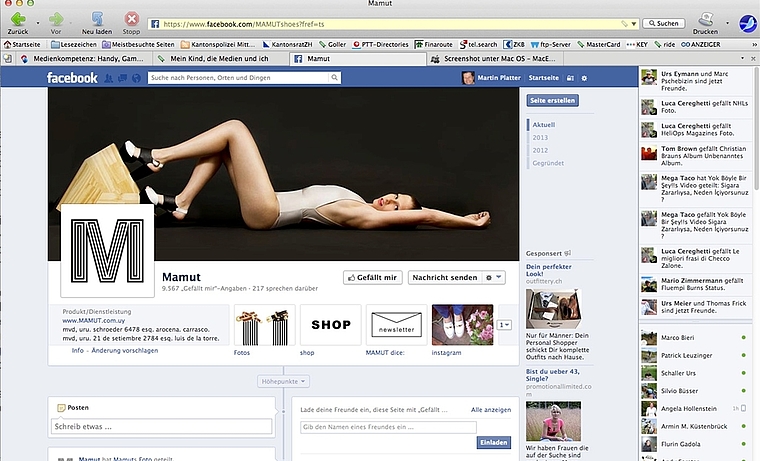Click the Facebook search box
Image resolution: width=760 pixels, height=461 pixels.
[238, 78]
